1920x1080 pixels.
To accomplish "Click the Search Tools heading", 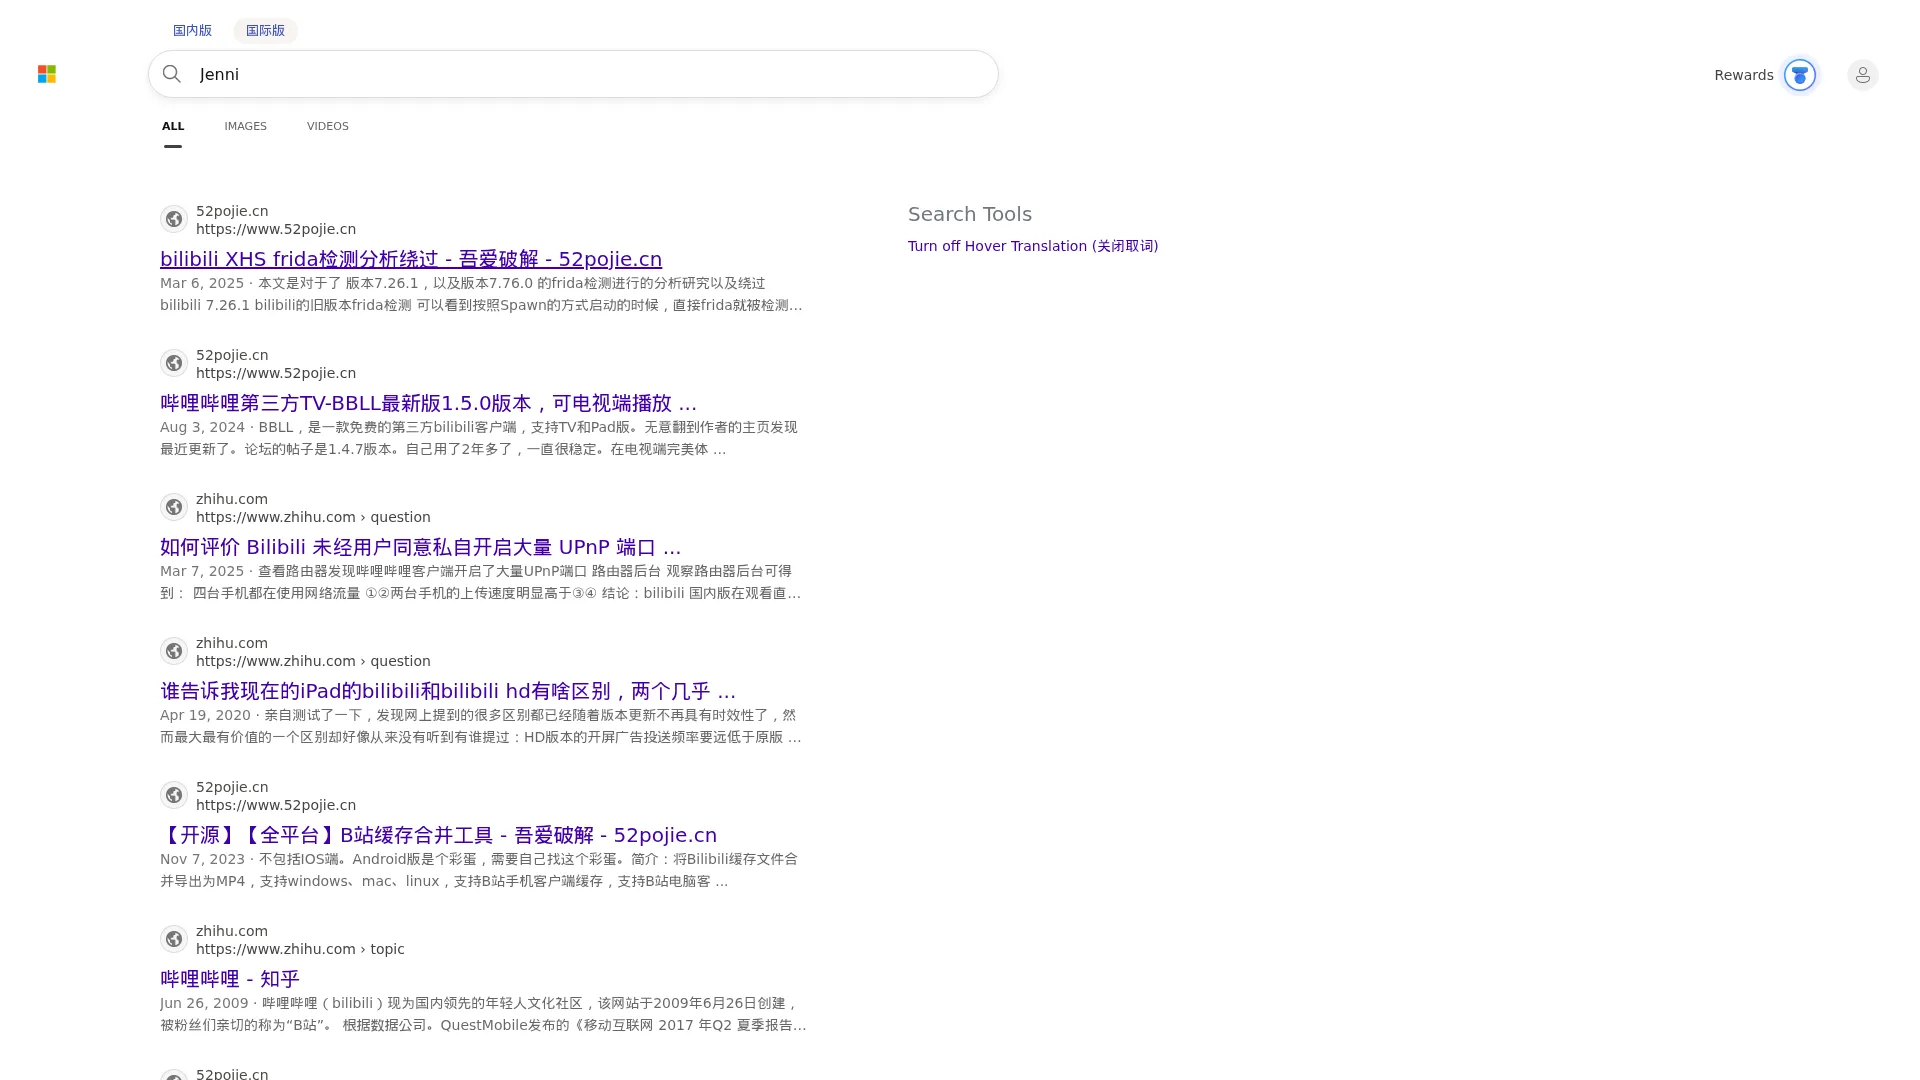I will (x=970, y=214).
